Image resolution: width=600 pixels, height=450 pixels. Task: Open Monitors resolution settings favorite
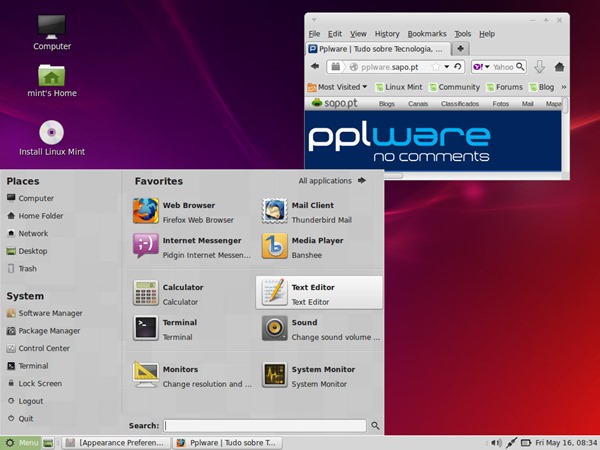pos(190,375)
